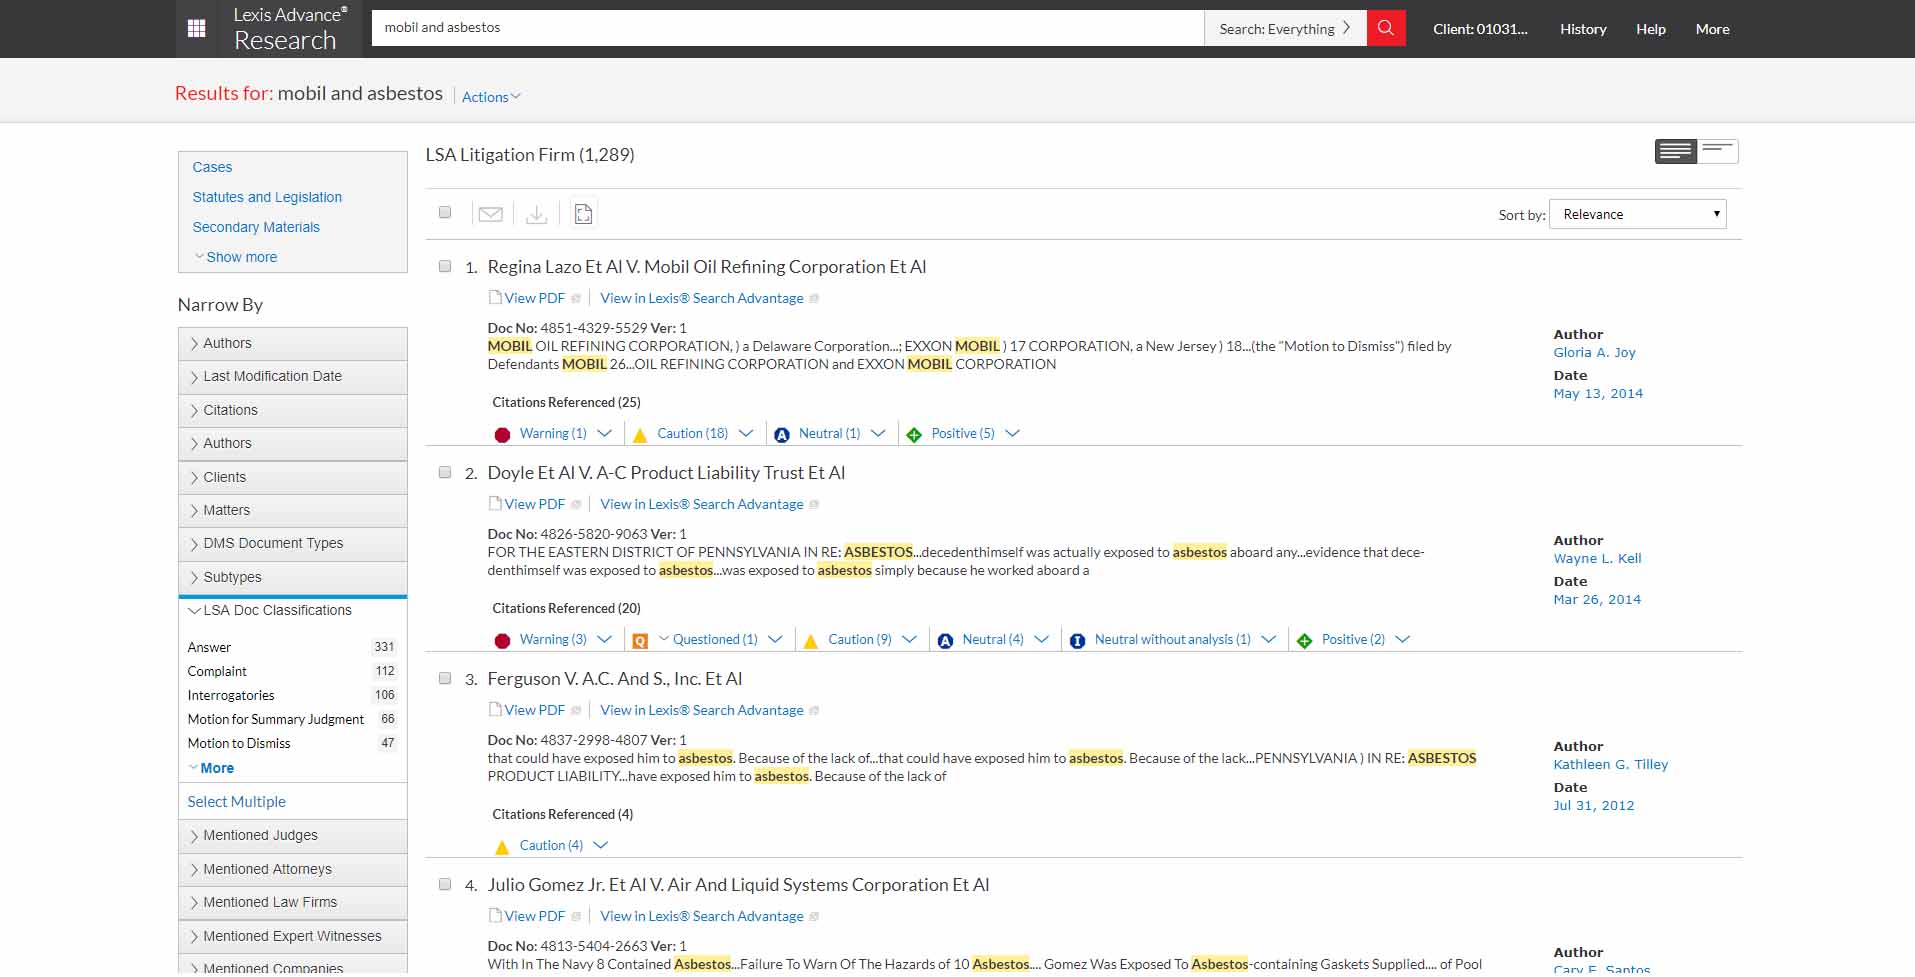This screenshot has width=1915, height=977.
Task: Check the box for Ferguson V. A.C. result
Action: [x=445, y=678]
